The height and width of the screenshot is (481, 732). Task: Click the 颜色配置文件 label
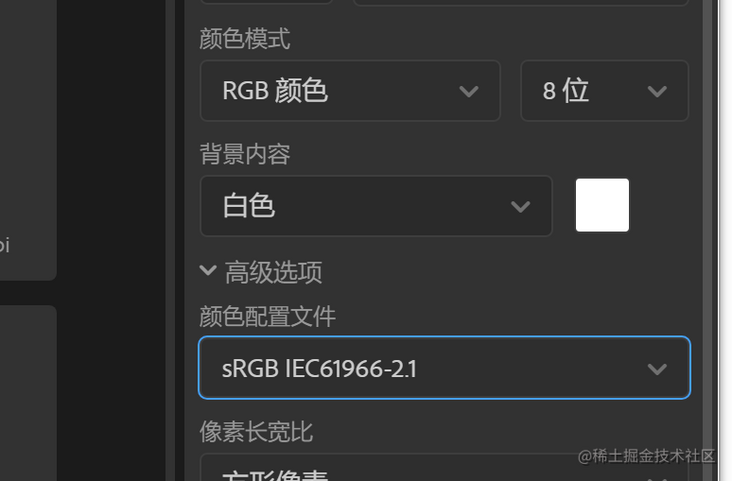[267, 316]
